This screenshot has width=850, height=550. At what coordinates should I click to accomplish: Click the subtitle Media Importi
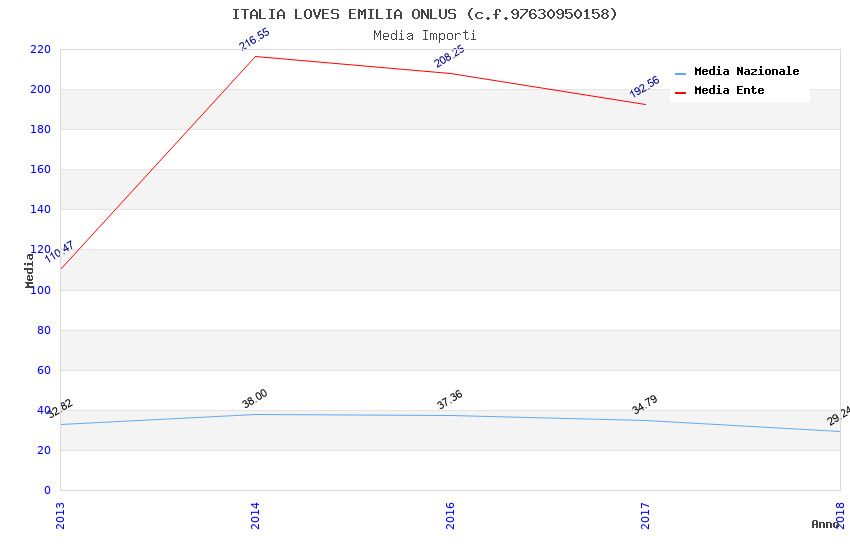[x=424, y=36]
